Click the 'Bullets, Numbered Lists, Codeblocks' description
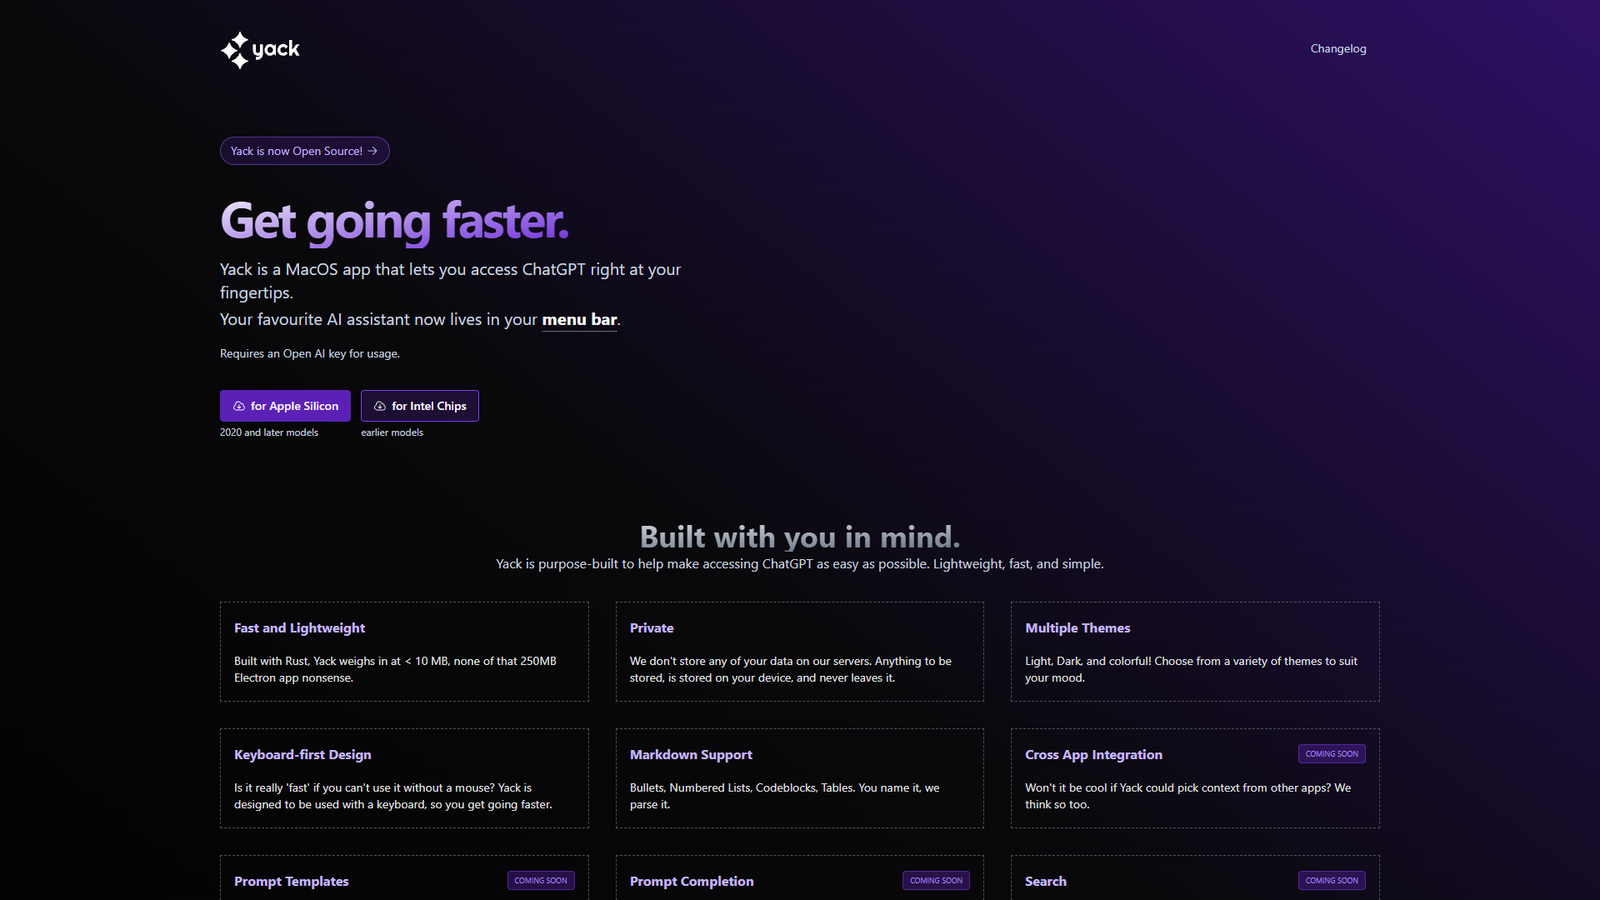 pos(785,796)
